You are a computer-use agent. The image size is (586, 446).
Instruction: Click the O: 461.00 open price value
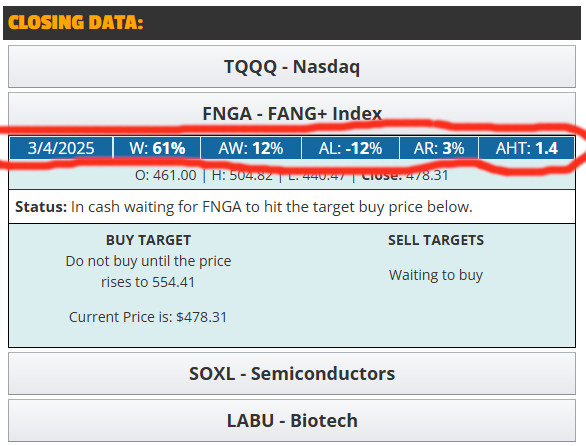[166, 175]
